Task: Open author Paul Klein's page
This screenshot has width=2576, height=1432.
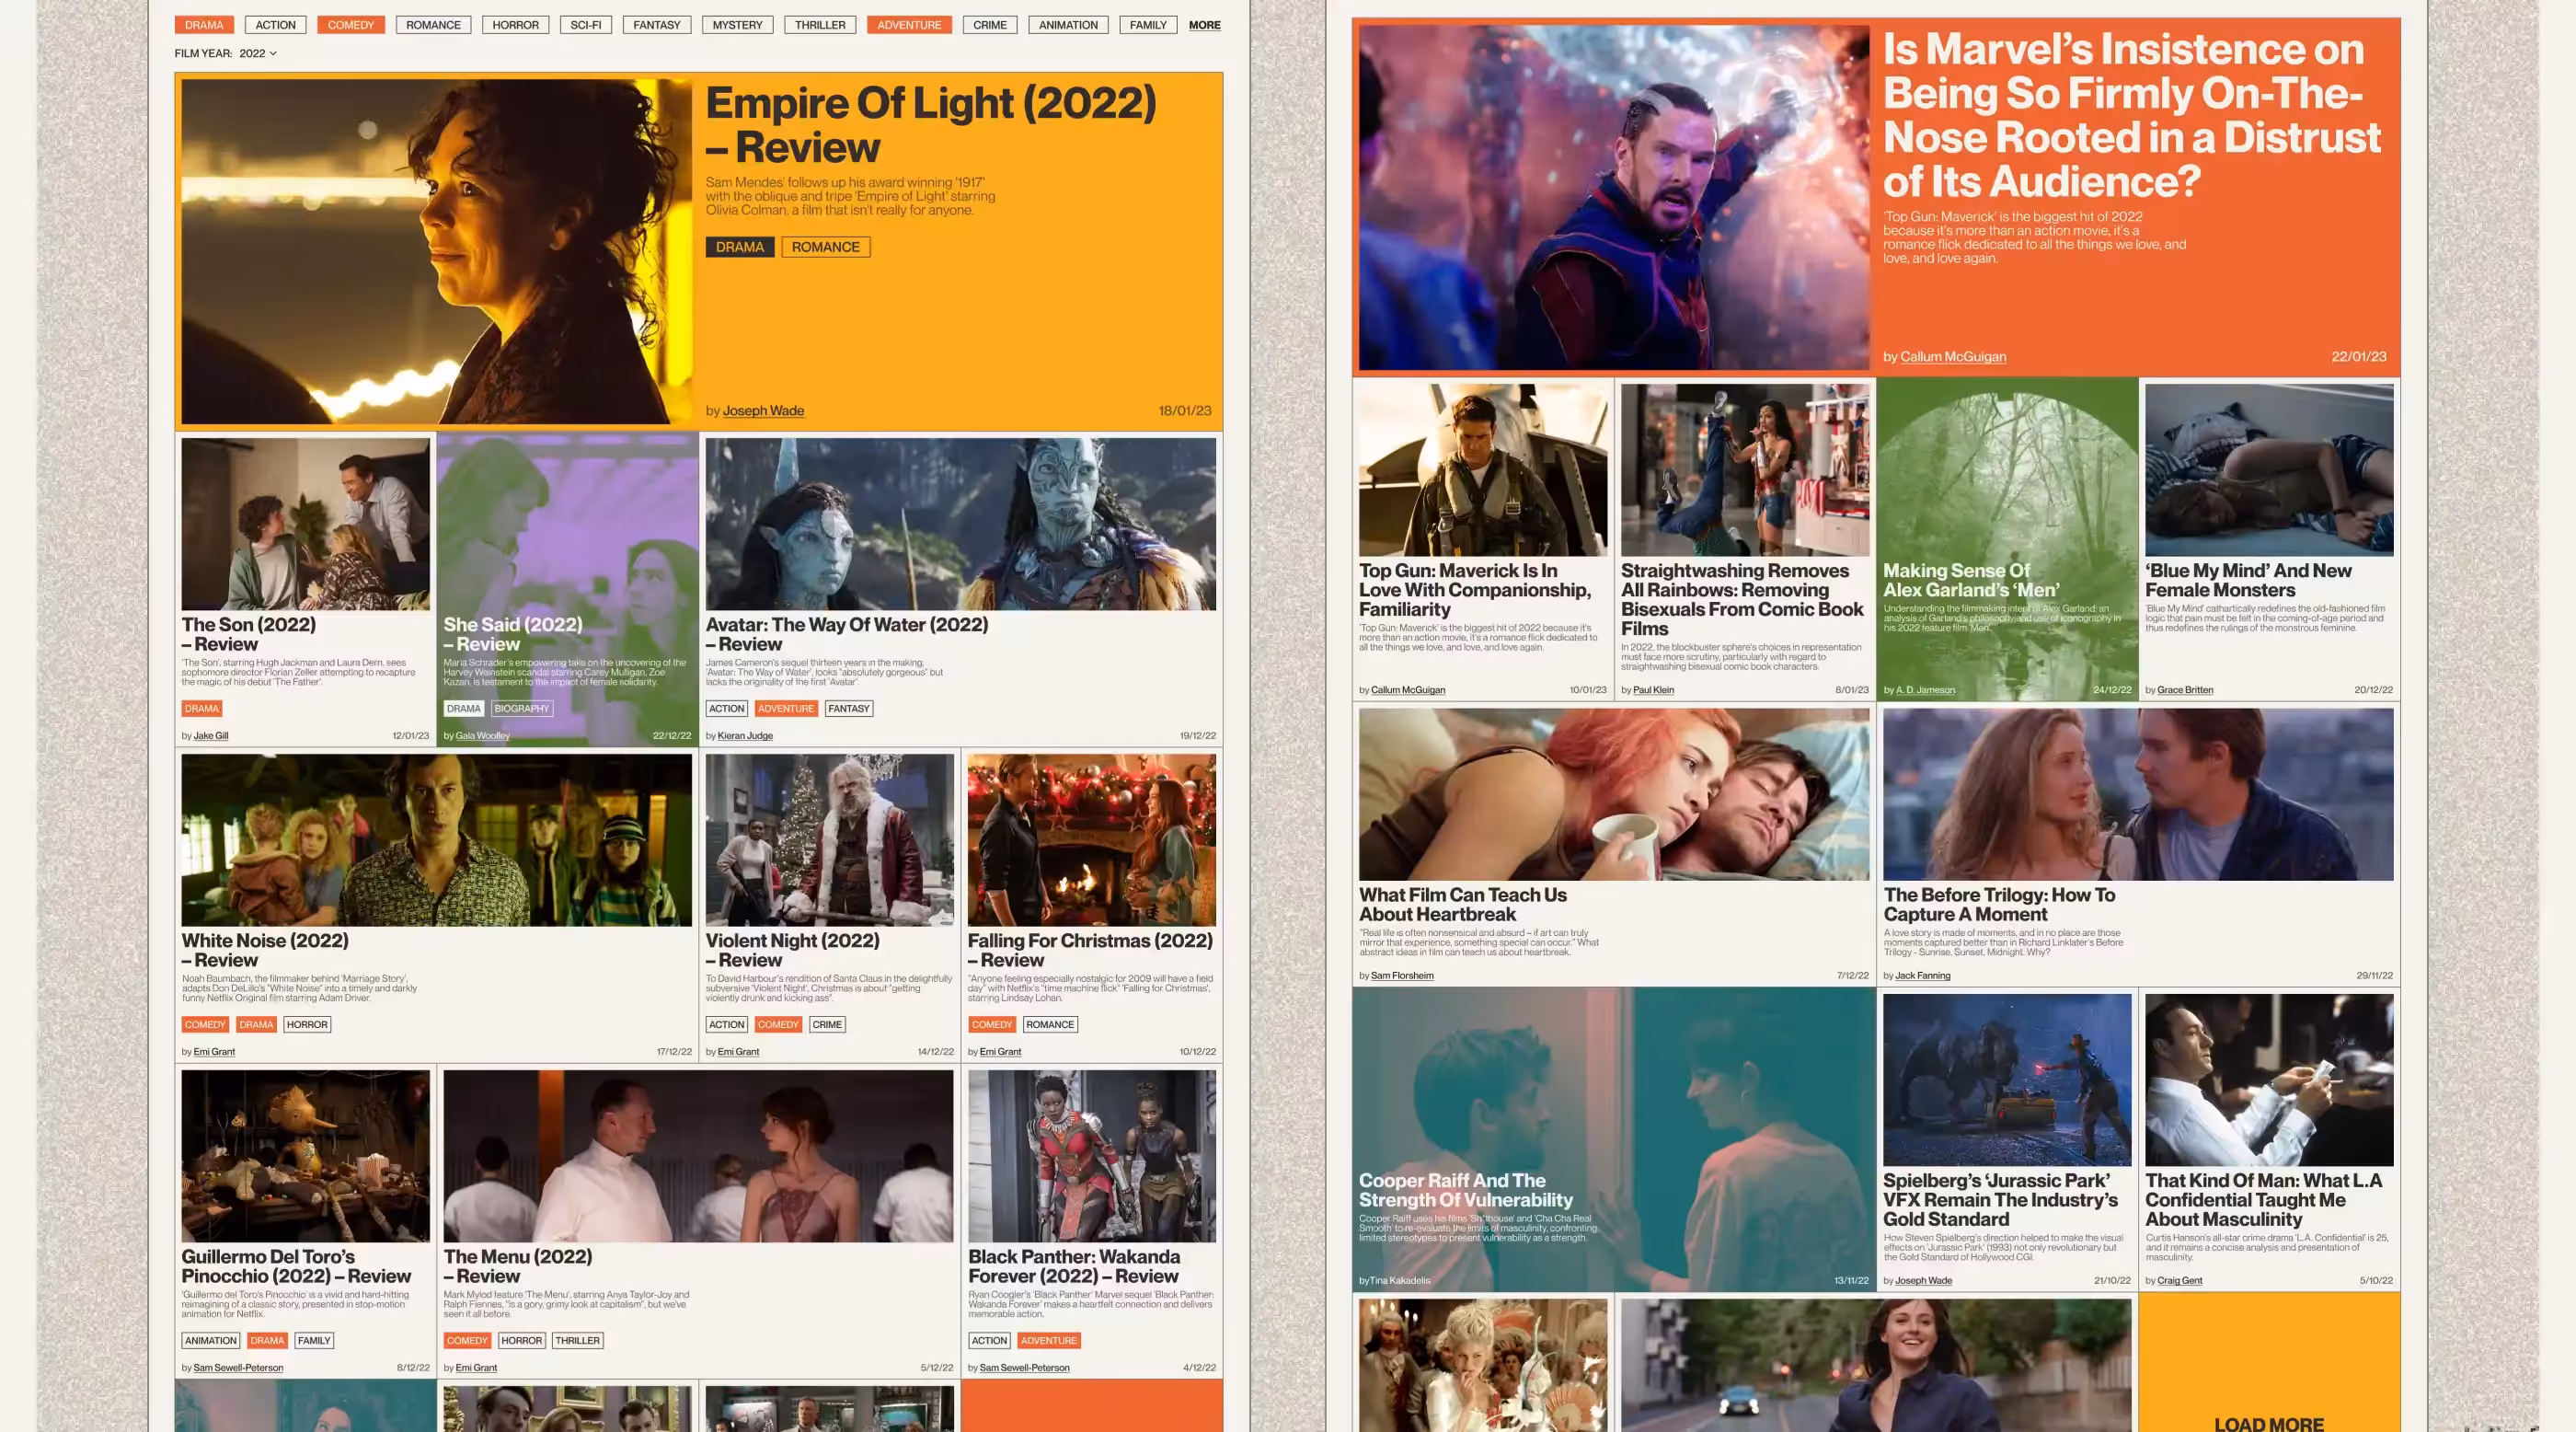Action: [x=1653, y=690]
